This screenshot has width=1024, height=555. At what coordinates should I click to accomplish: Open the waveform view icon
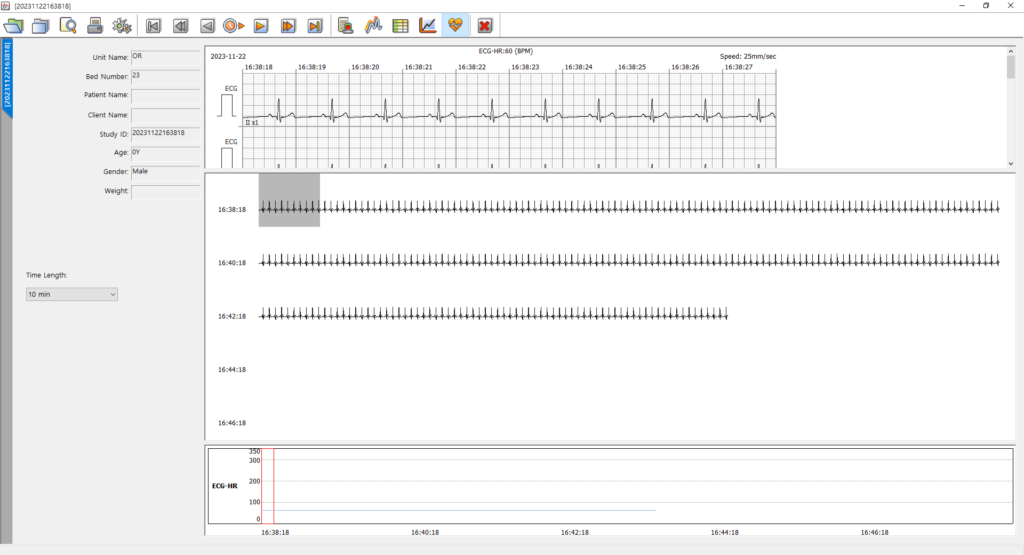point(374,26)
